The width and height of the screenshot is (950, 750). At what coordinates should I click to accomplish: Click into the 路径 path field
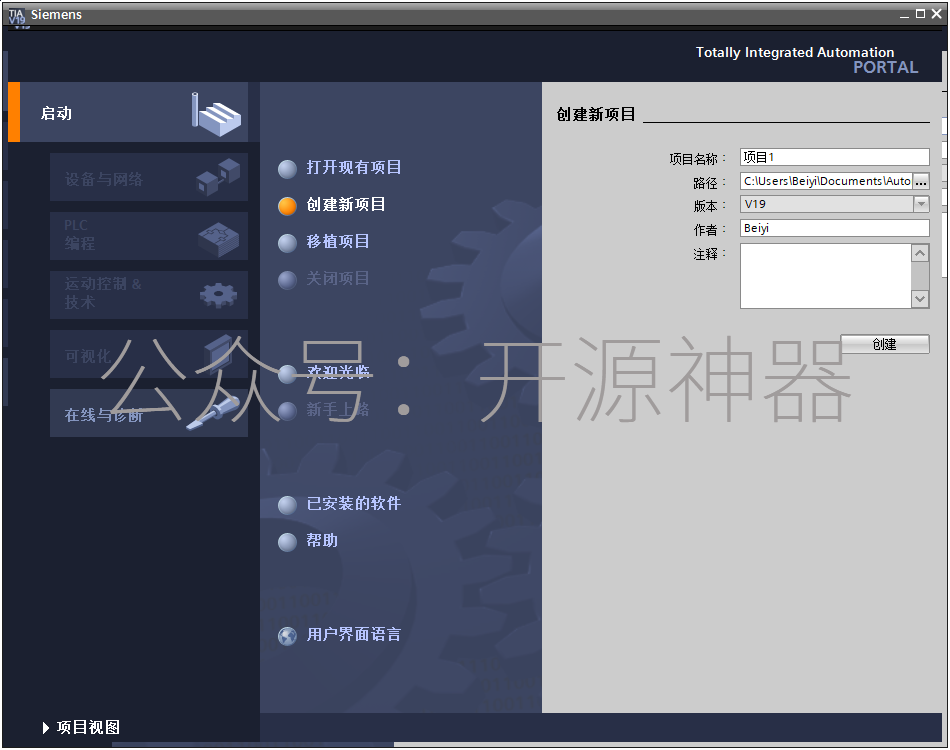826,181
